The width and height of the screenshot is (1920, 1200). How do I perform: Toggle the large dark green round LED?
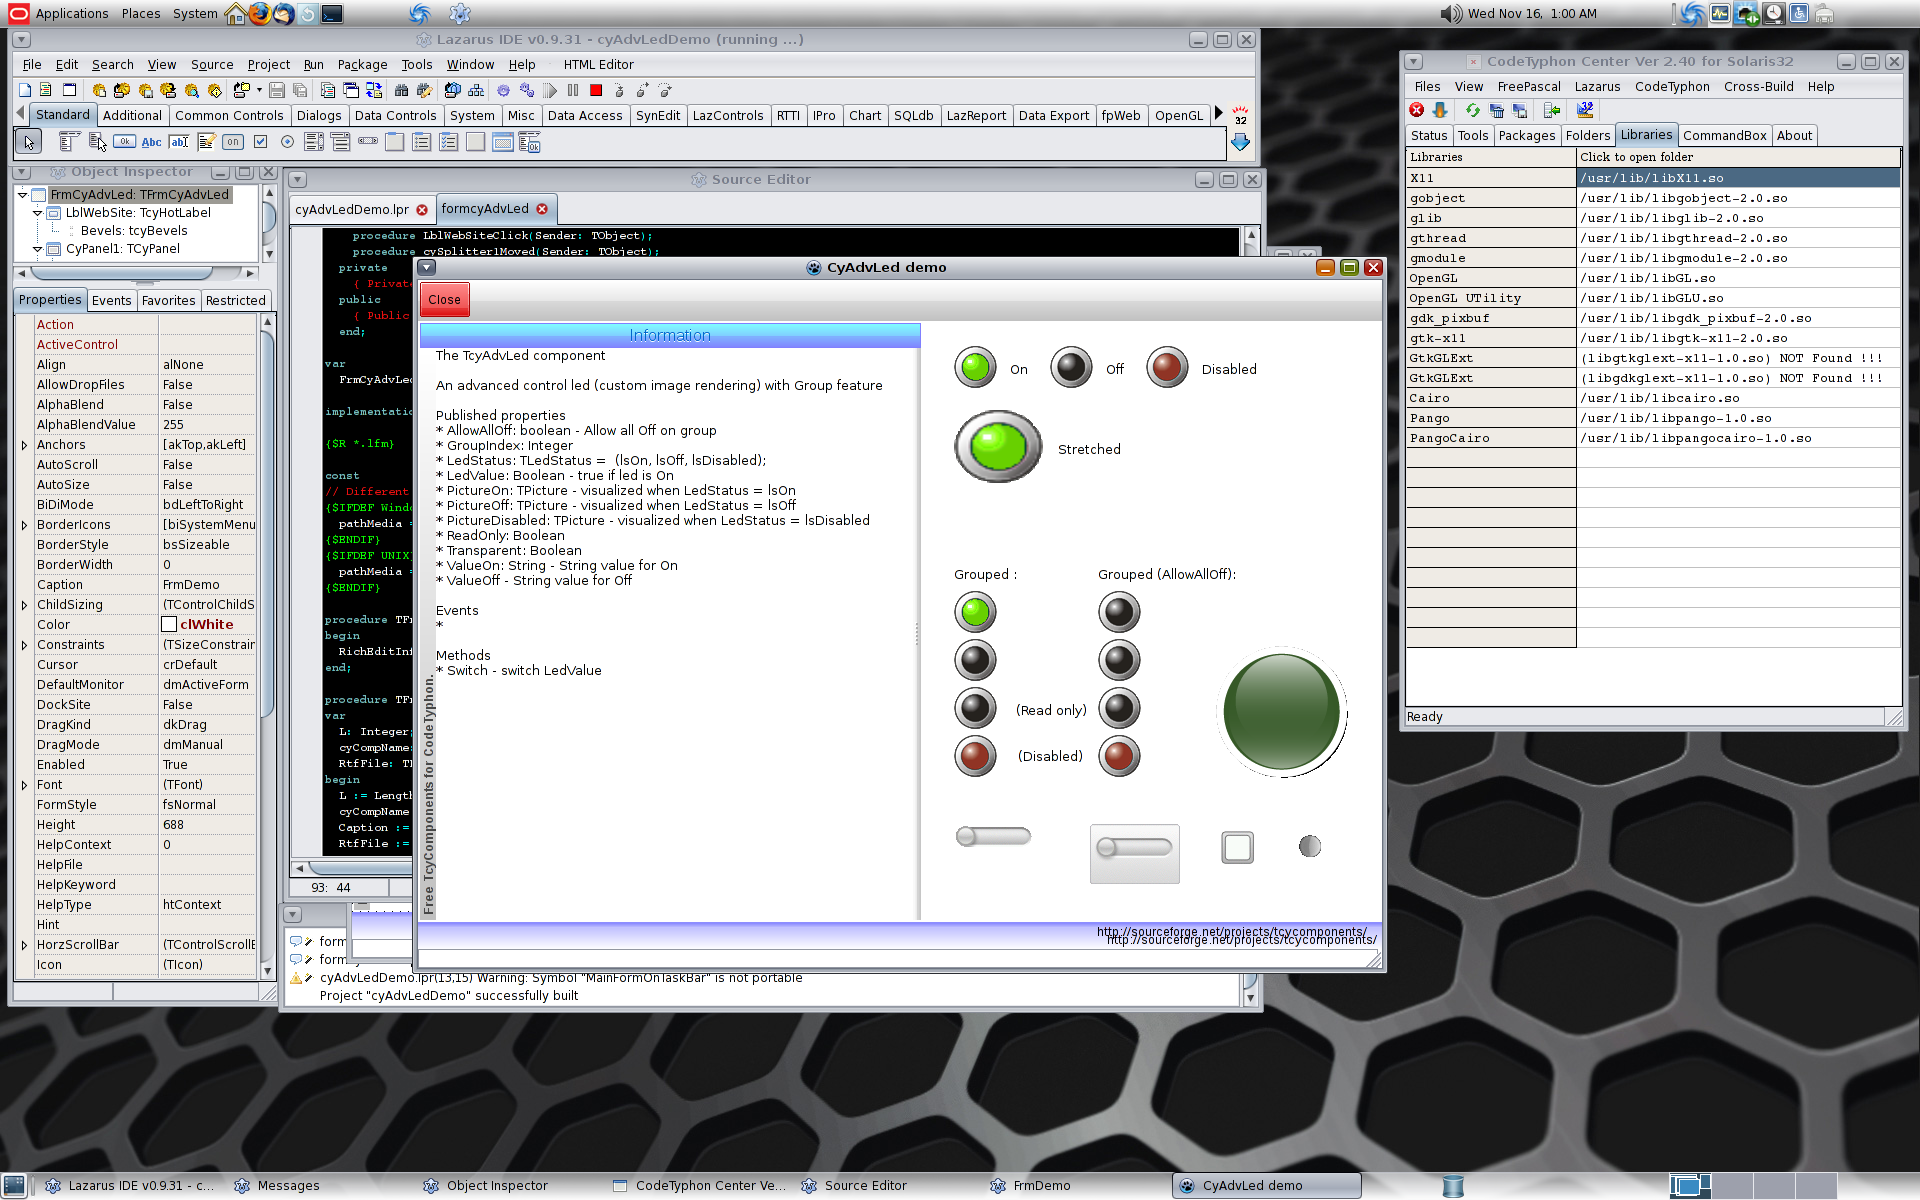tap(1282, 712)
